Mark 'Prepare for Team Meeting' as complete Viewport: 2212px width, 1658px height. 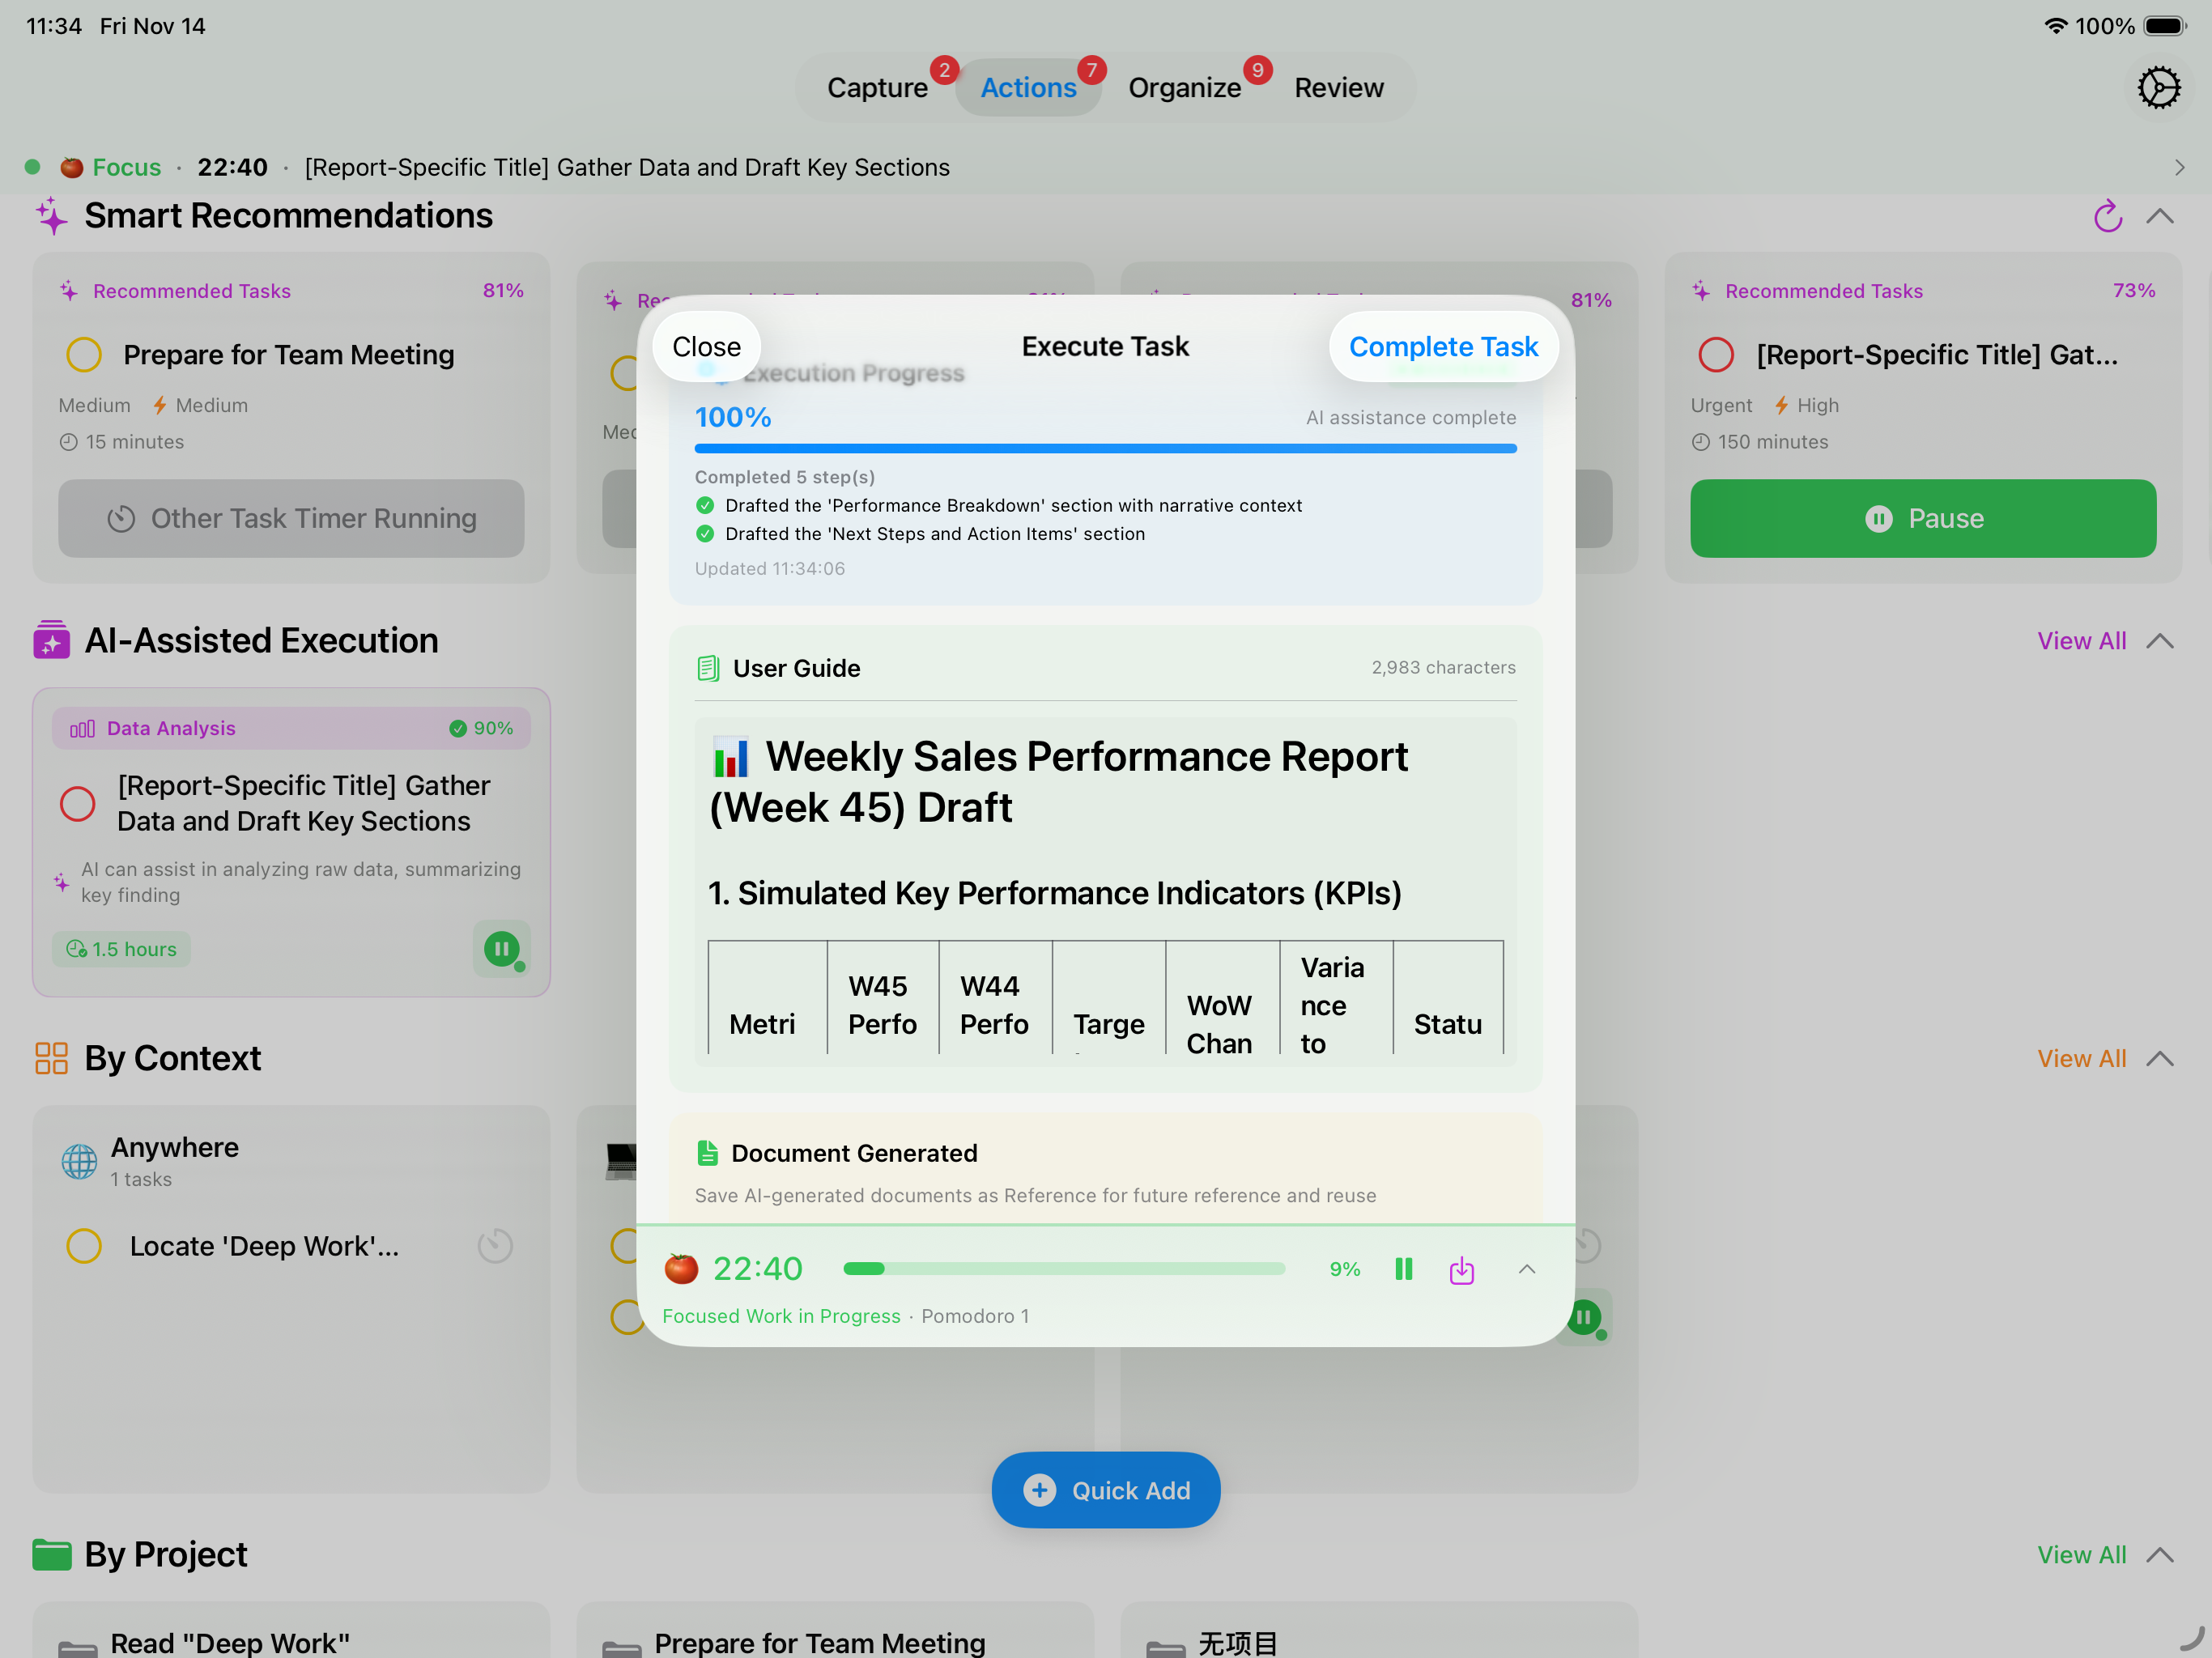tap(83, 355)
